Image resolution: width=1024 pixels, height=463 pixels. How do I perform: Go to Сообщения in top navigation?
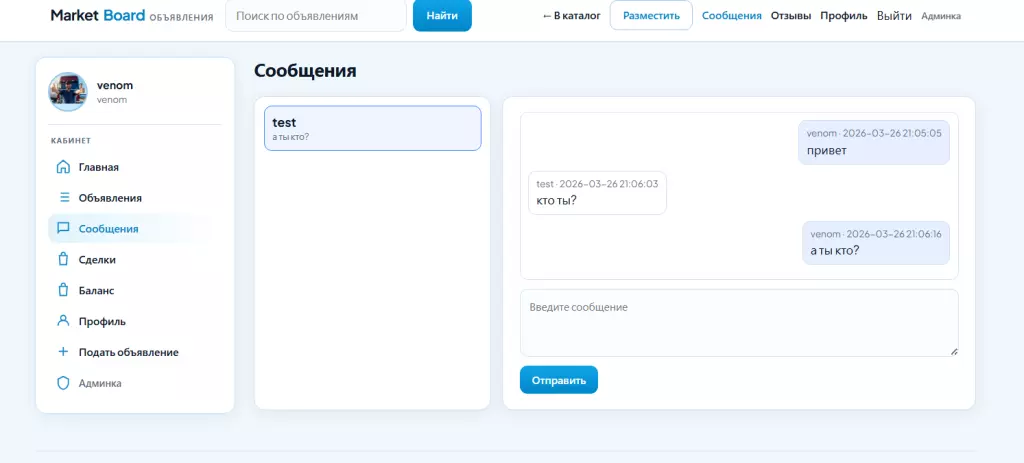(731, 16)
